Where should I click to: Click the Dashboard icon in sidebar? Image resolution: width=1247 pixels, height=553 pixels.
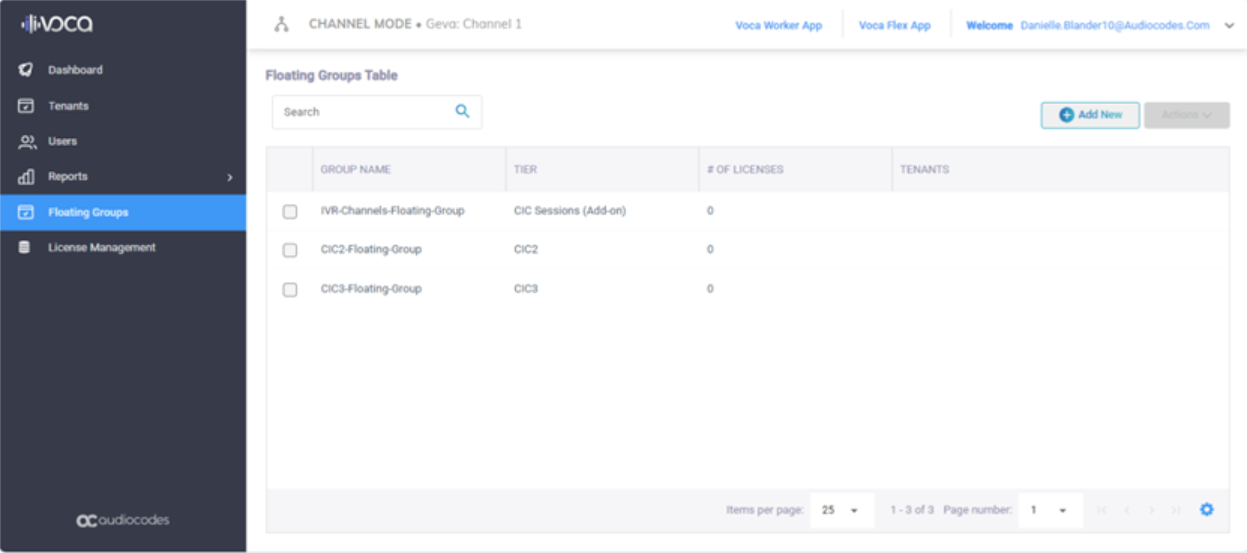pos(27,70)
